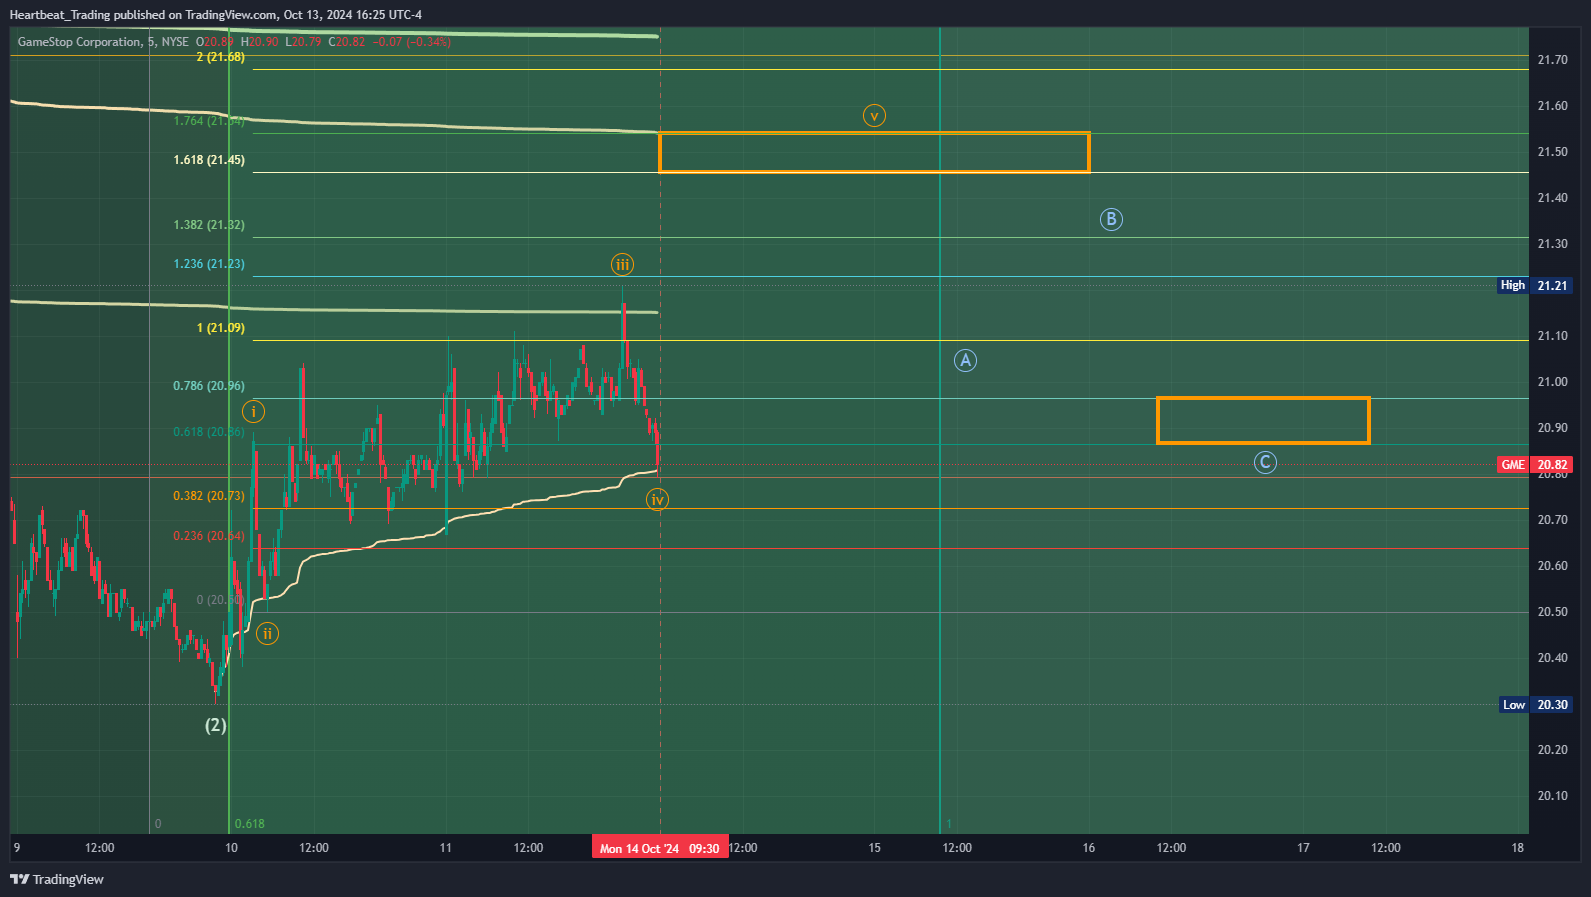Click the C20.82 close value in header

[x=347, y=42]
